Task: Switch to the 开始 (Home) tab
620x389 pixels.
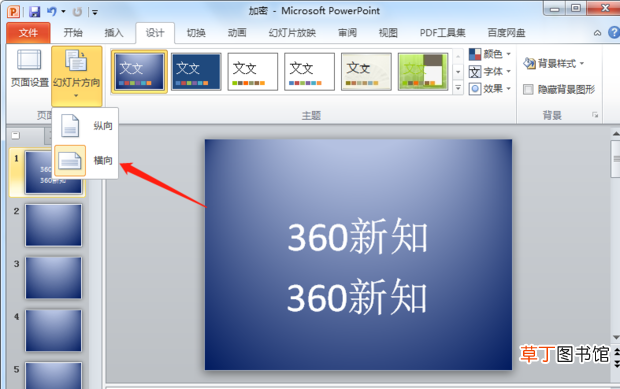Action: tap(73, 33)
